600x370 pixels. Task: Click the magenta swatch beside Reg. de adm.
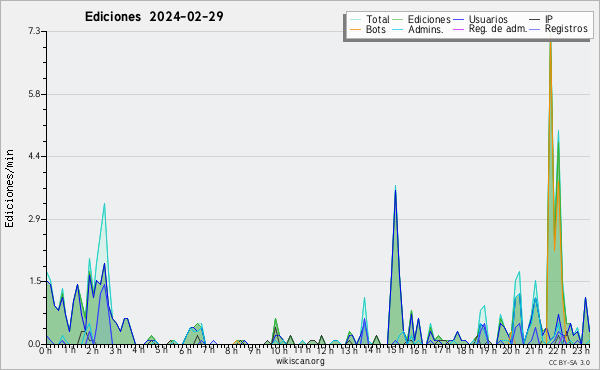tap(458, 29)
